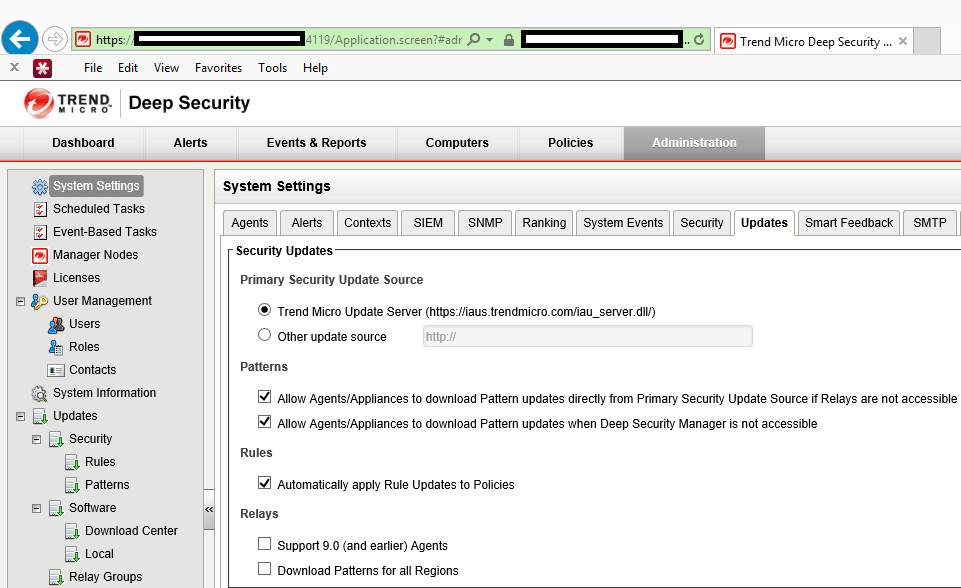Open the Policies navigation tab
The image size is (961, 588).
[571, 143]
